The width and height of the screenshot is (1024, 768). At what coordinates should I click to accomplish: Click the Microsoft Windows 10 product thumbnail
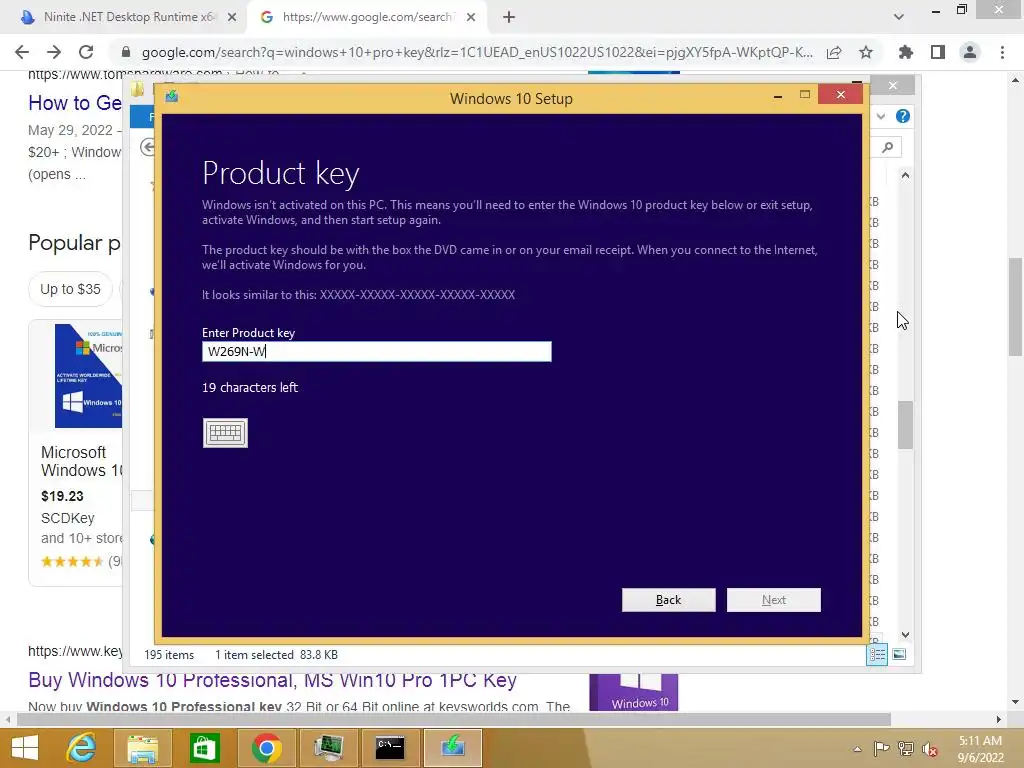coord(88,376)
